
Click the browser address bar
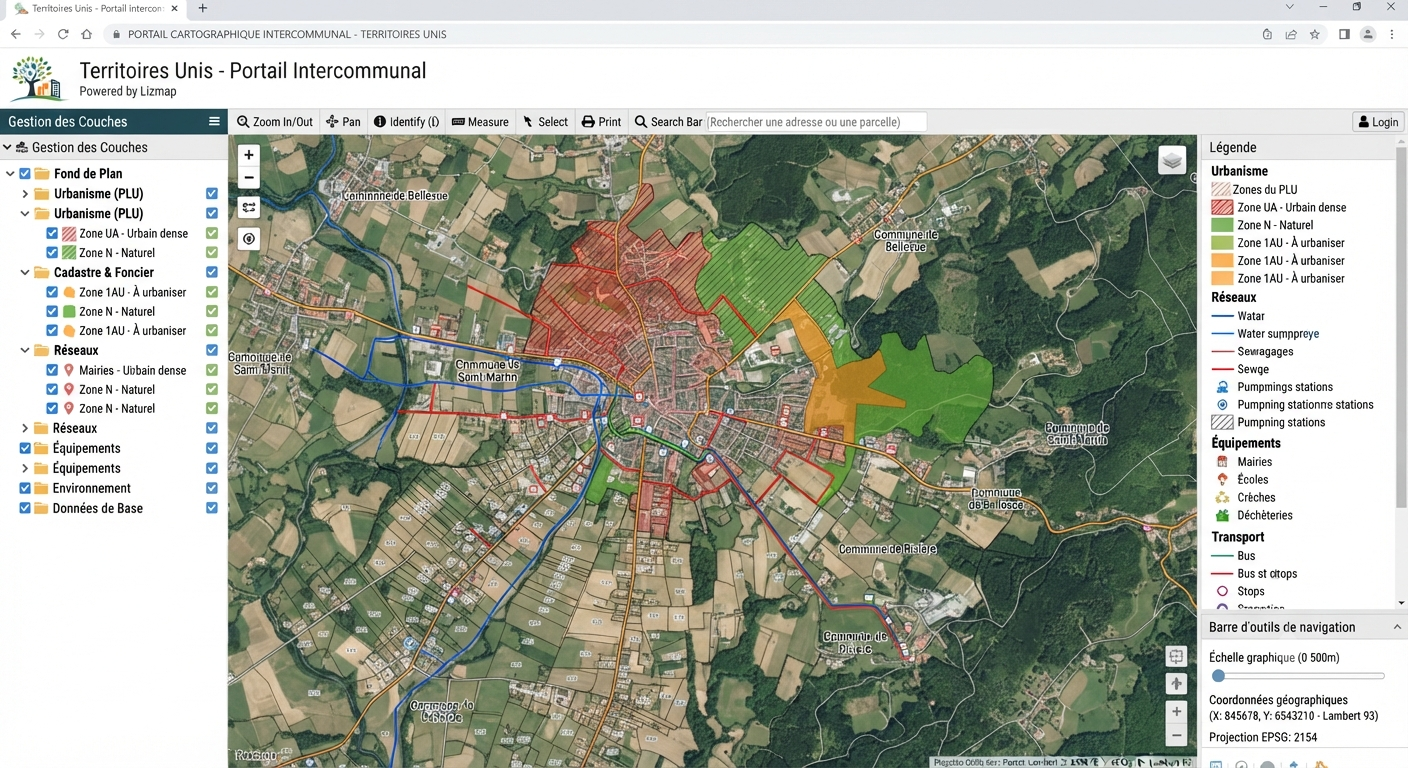(x=680, y=34)
